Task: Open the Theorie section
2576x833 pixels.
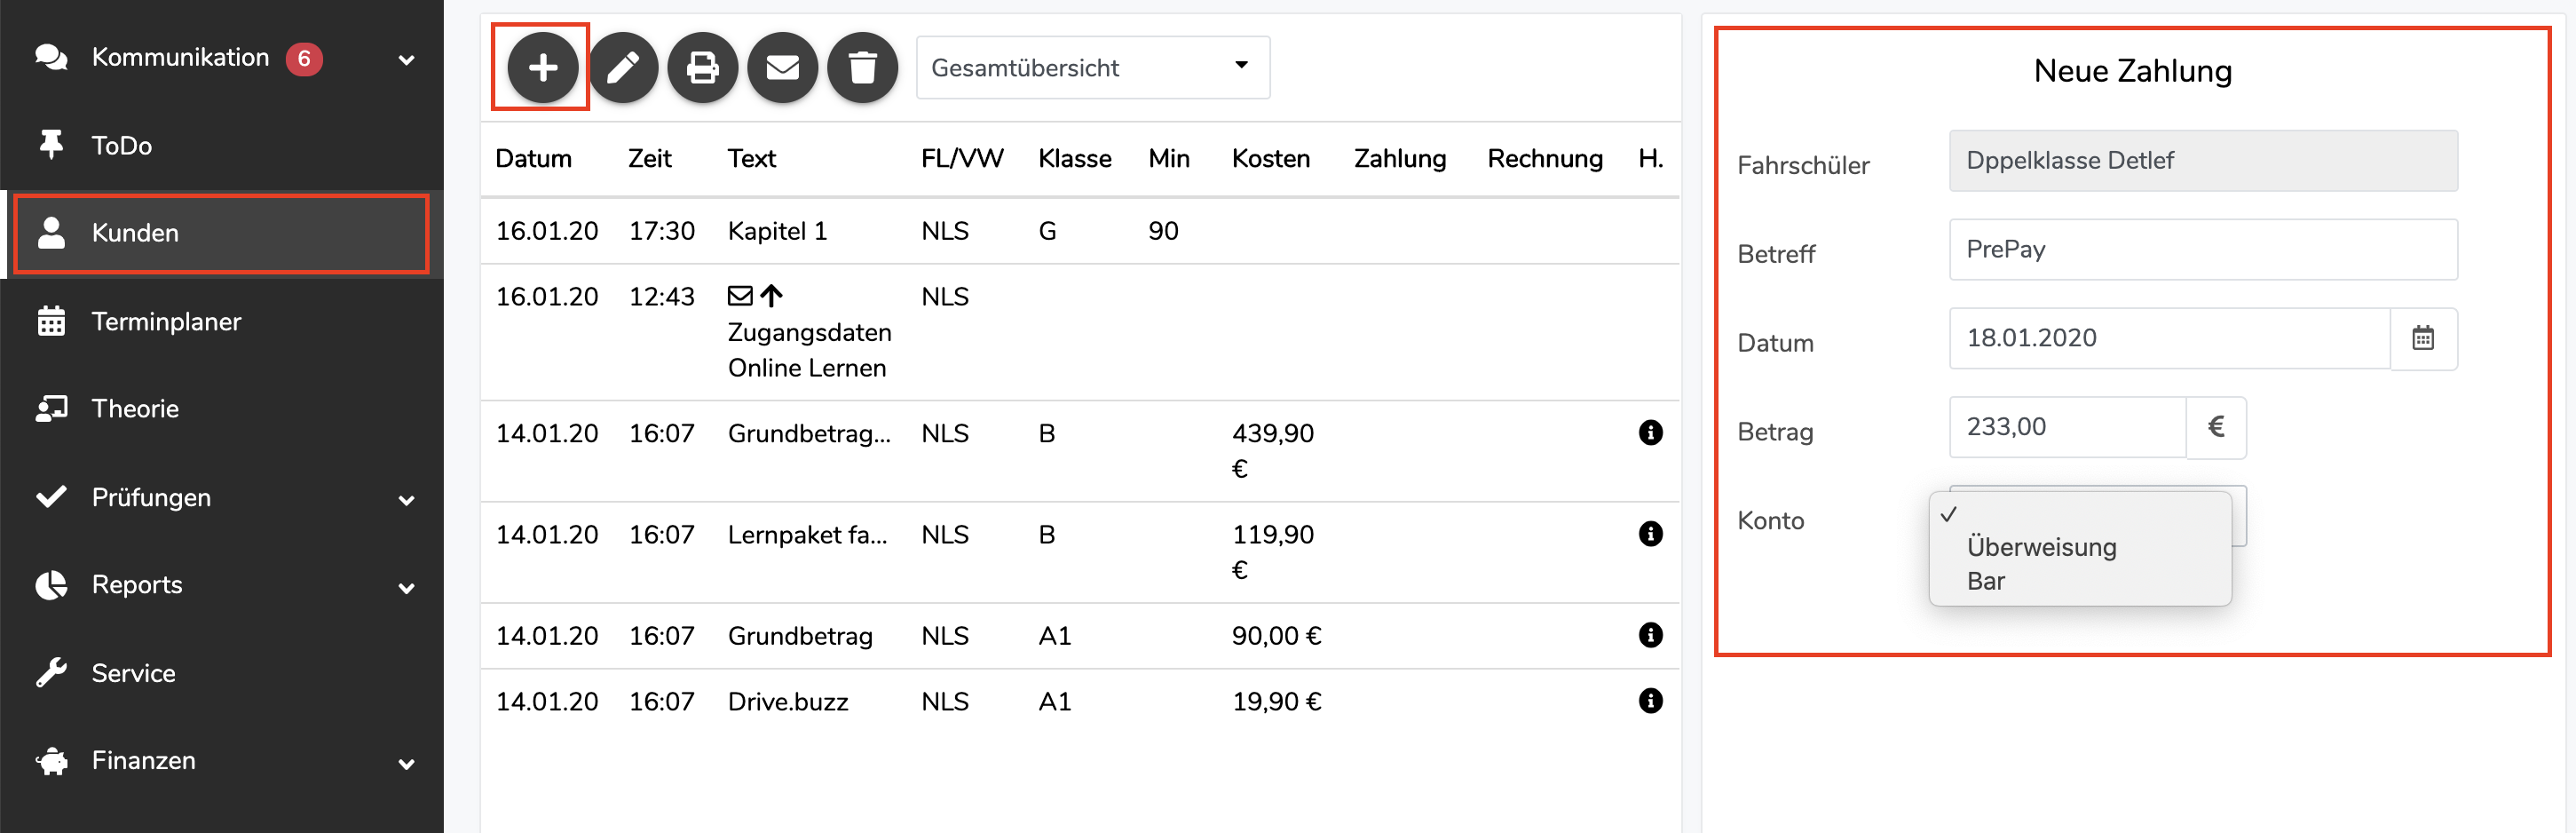Action: (x=135, y=409)
